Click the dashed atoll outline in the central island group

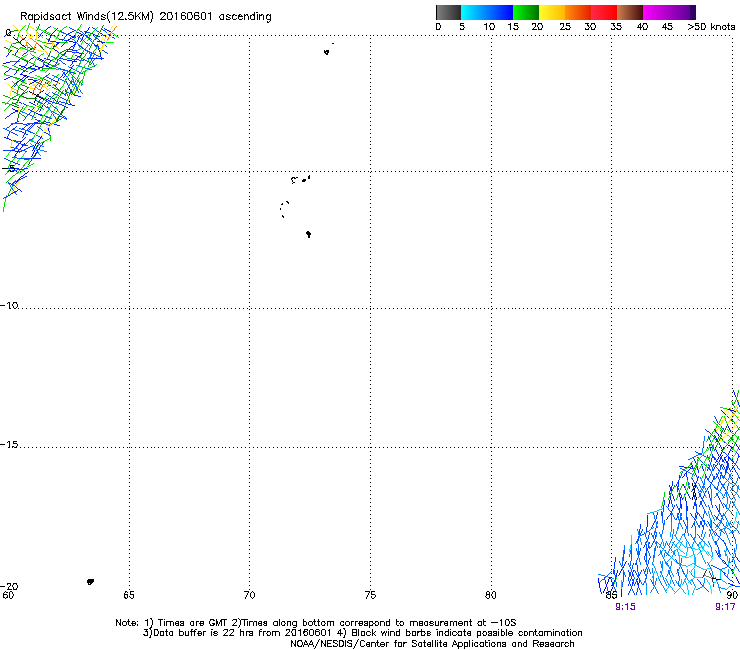pyautogui.click(x=284, y=209)
